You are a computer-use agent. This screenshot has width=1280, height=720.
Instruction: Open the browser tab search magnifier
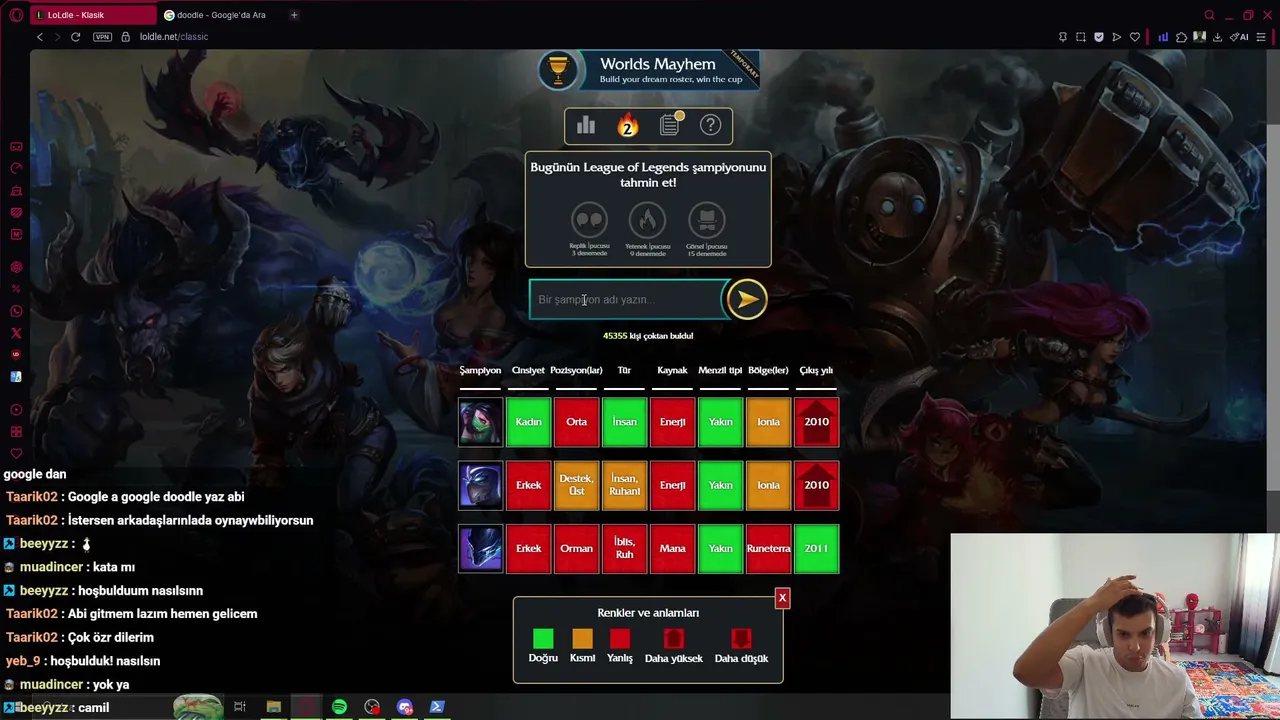pos(1210,15)
